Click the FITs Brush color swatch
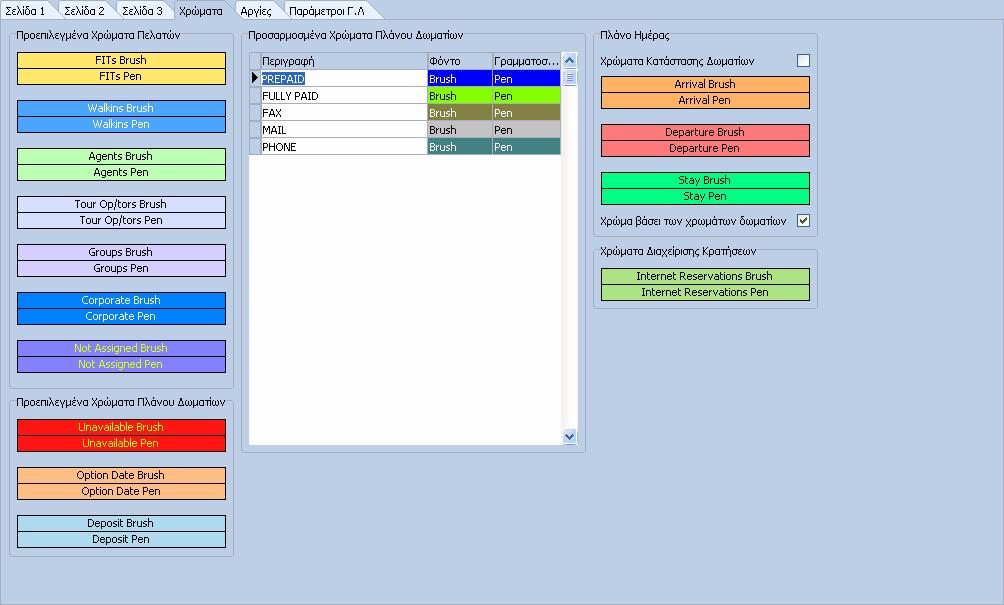Image resolution: width=1004 pixels, height=605 pixels. (121, 60)
